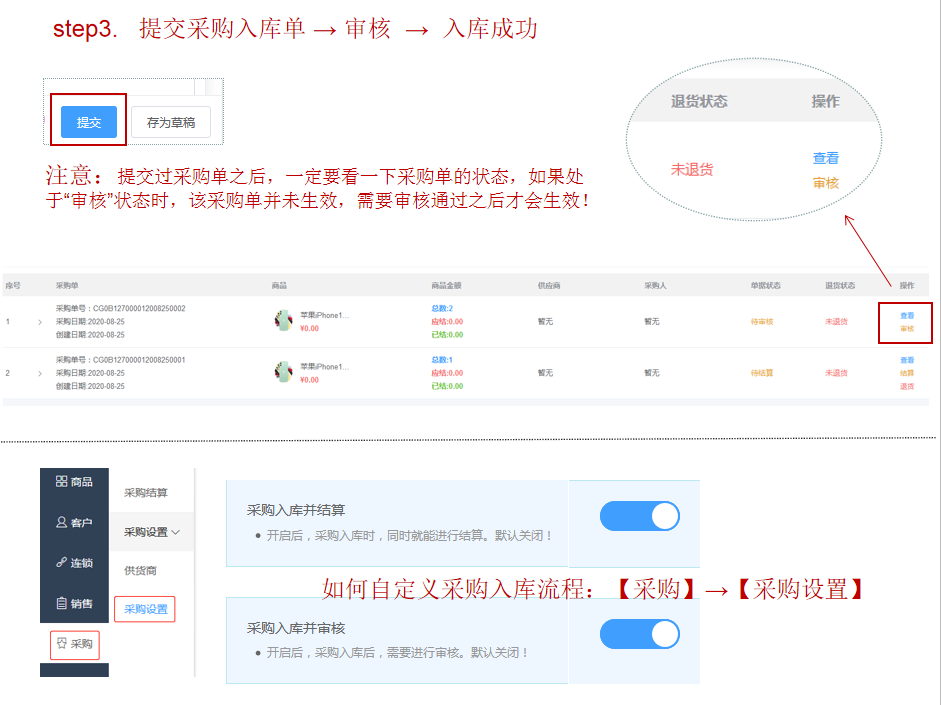
Task: Open the 采购结算 submenu item
Action: [146, 493]
